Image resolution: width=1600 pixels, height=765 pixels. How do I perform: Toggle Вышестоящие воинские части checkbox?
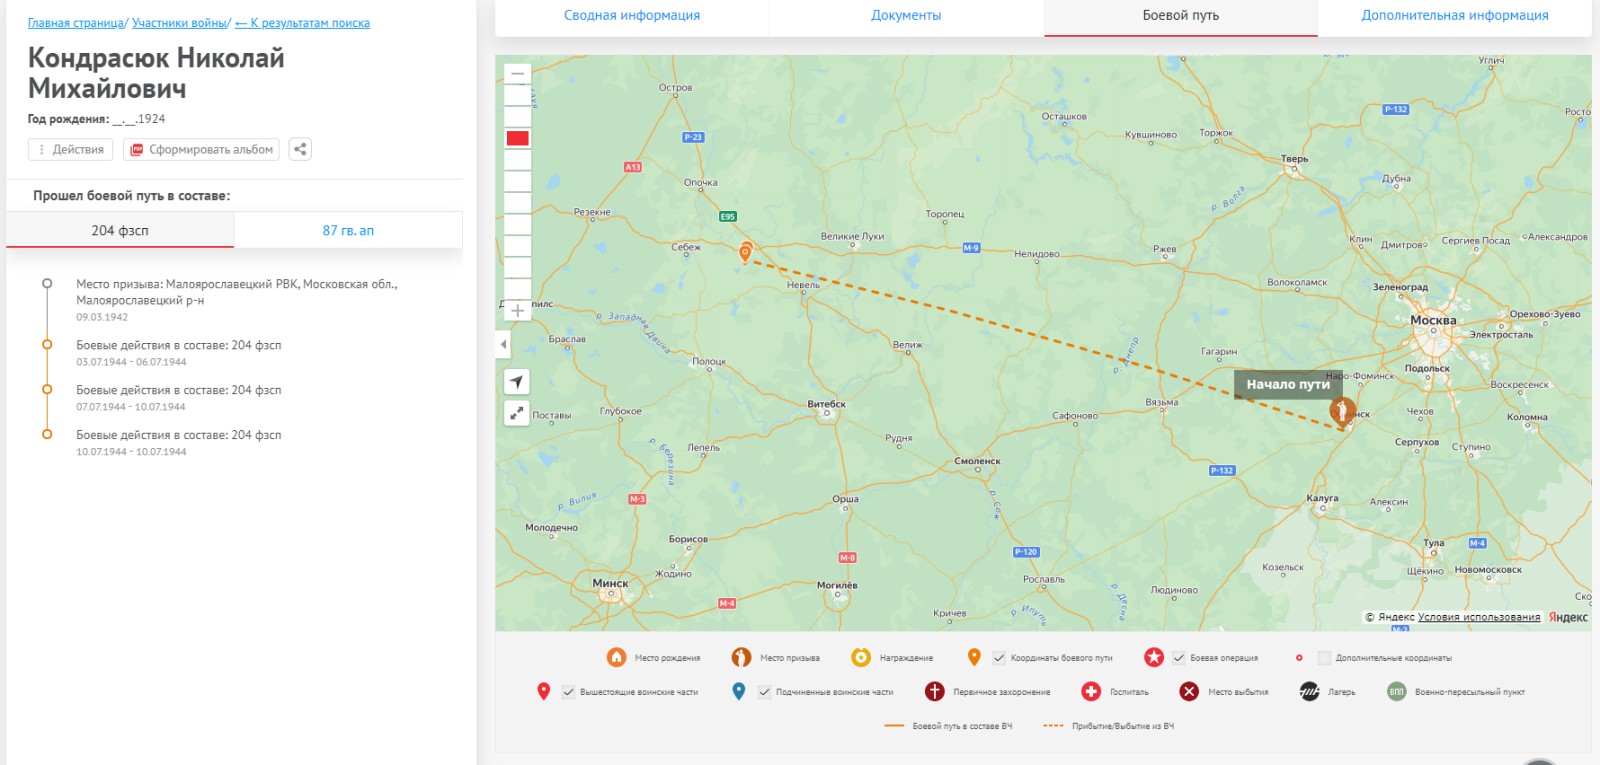568,692
